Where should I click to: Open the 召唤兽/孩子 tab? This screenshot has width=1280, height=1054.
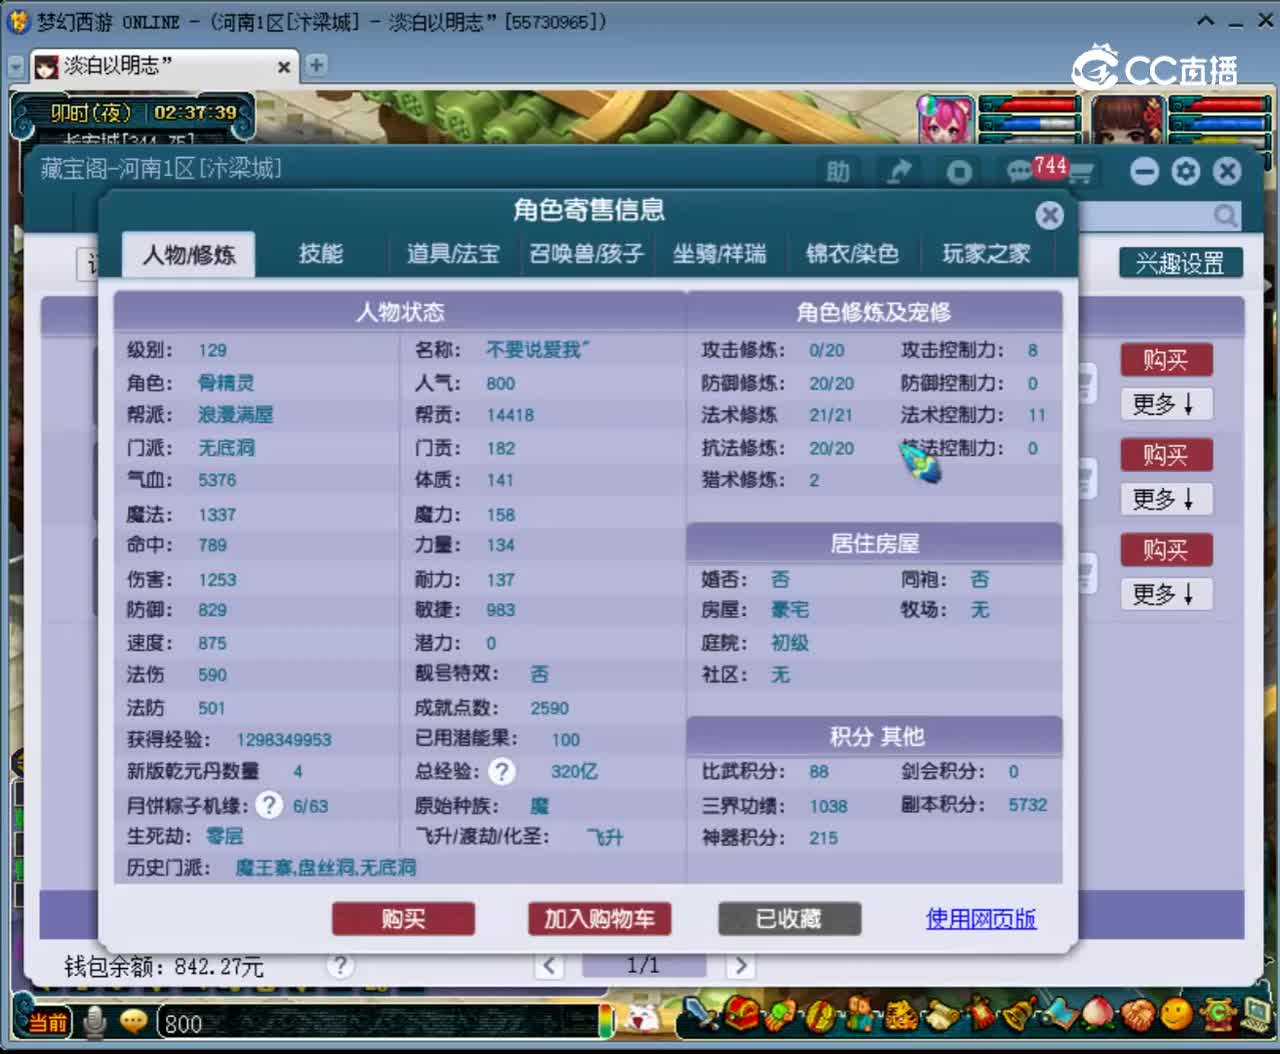point(586,254)
